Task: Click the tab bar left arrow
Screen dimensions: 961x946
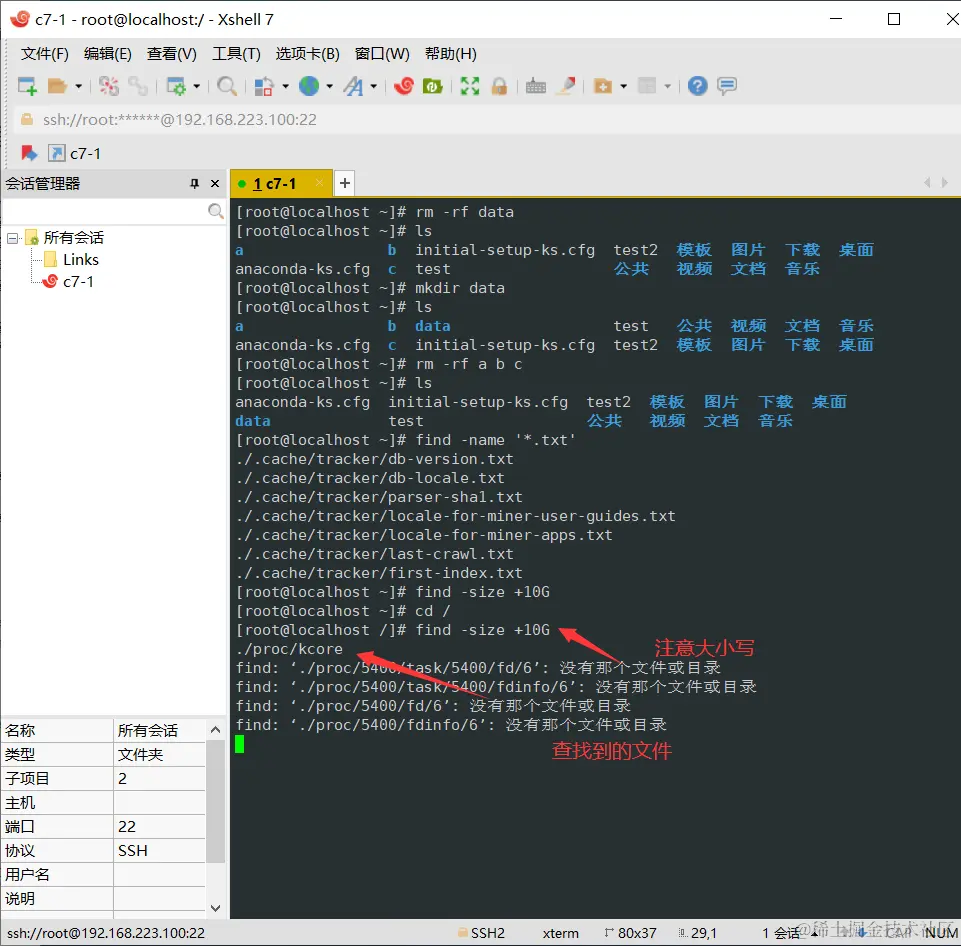Action: (x=927, y=183)
